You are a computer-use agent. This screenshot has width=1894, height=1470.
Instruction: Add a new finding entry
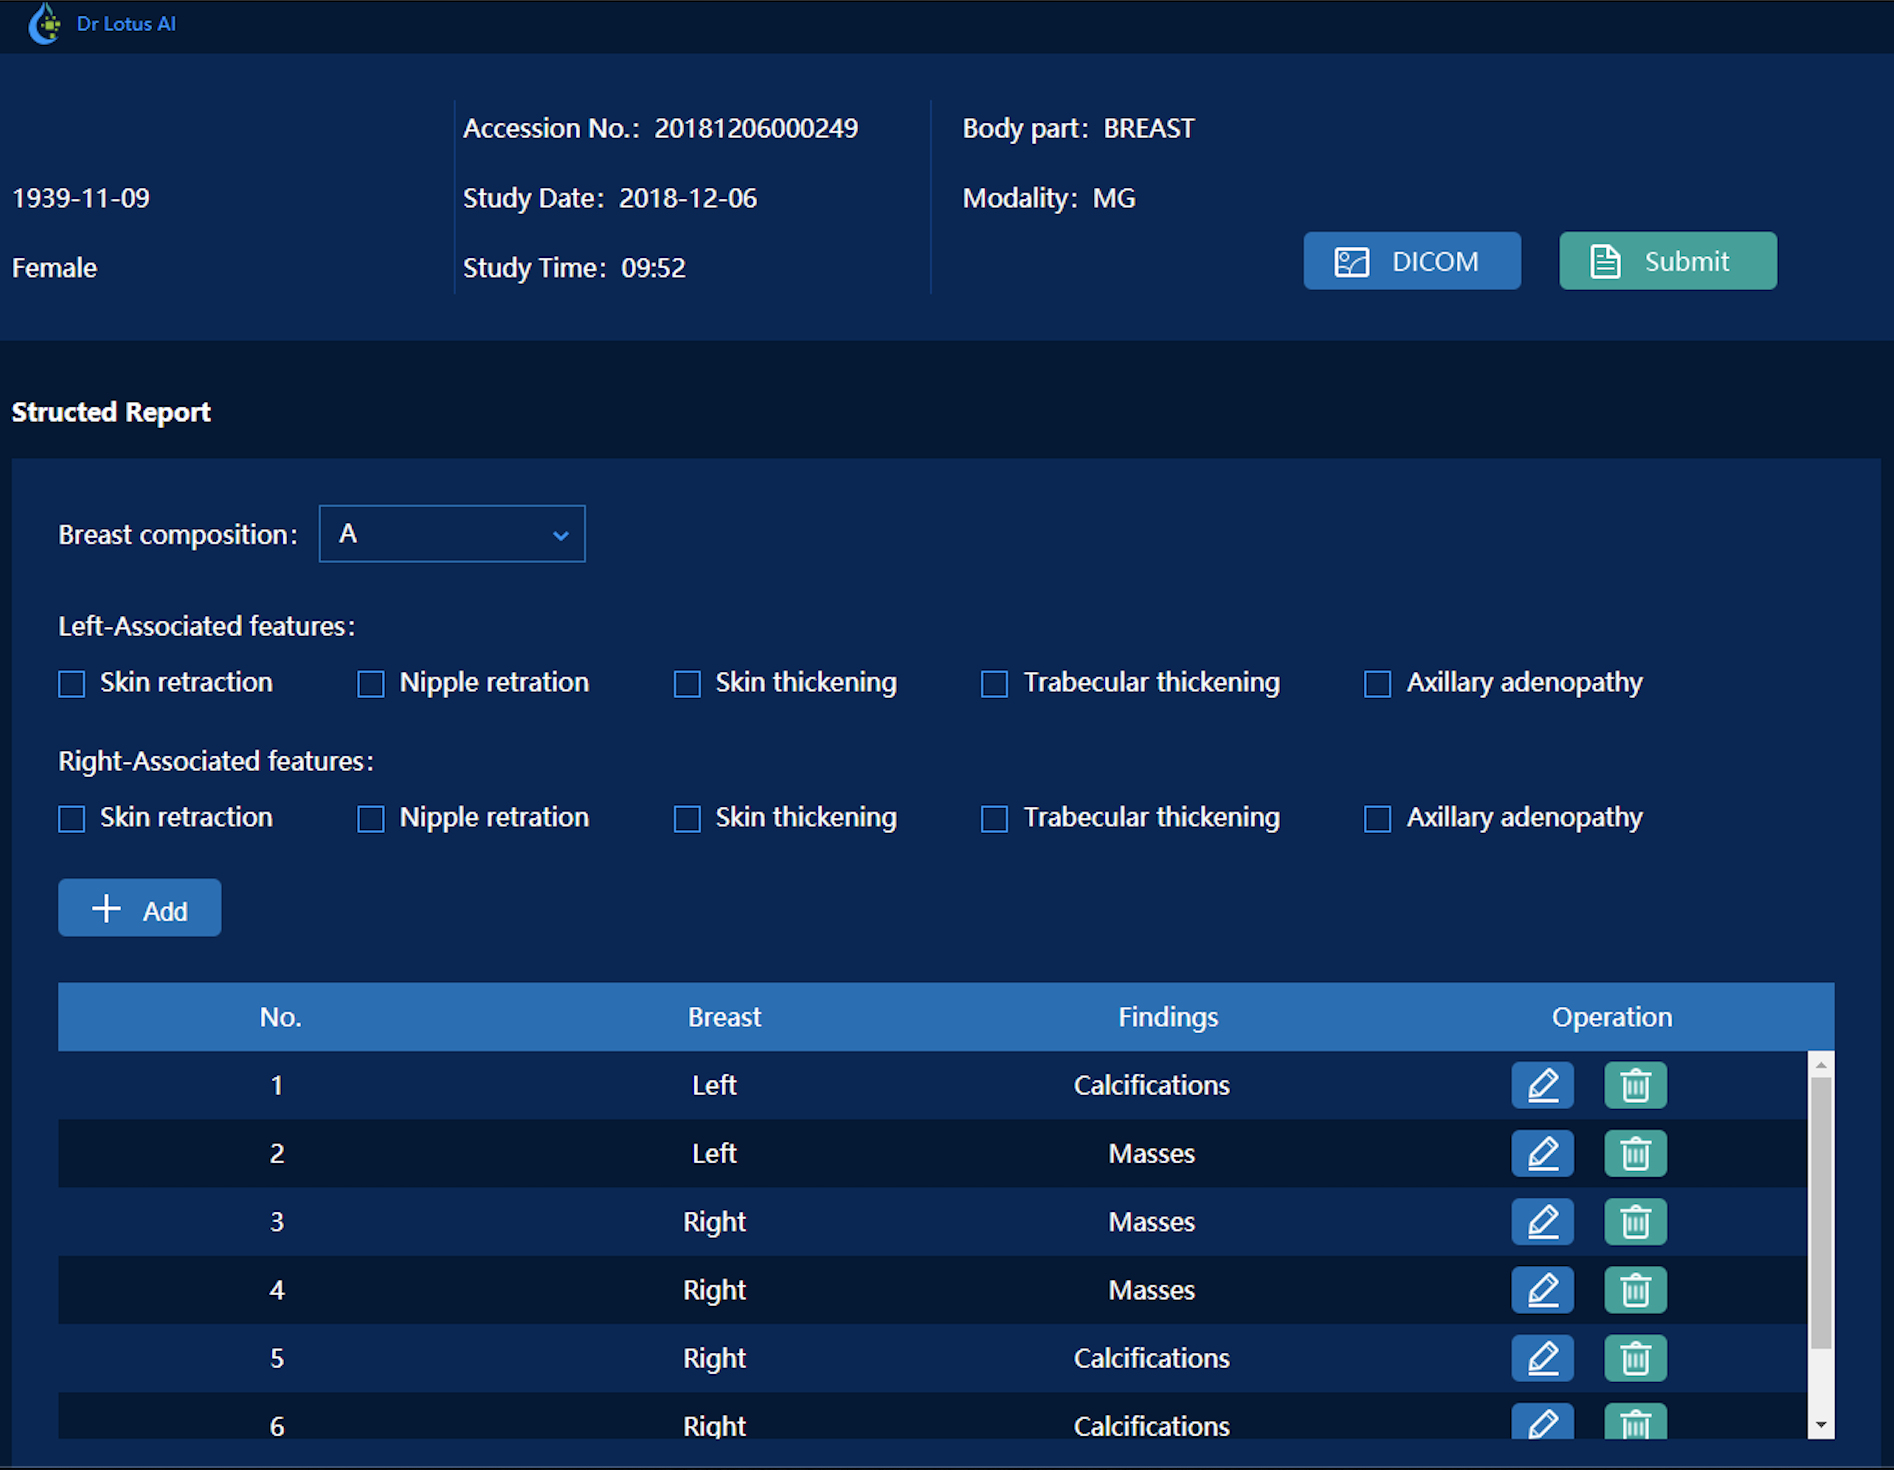tap(140, 908)
